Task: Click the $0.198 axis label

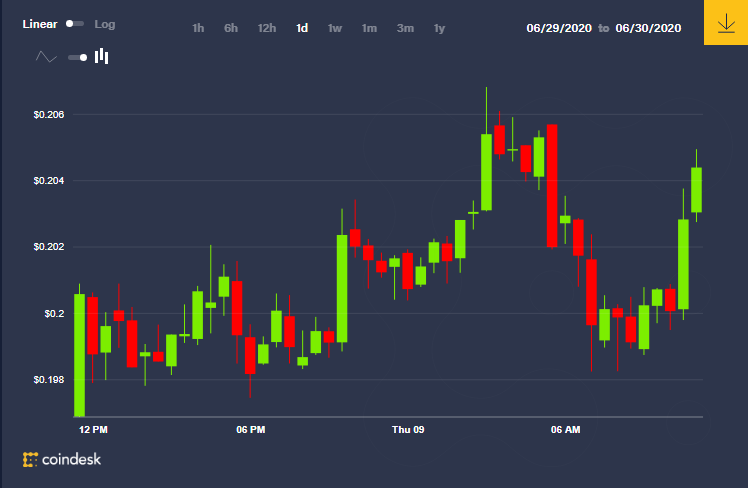Action: [x=49, y=380]
